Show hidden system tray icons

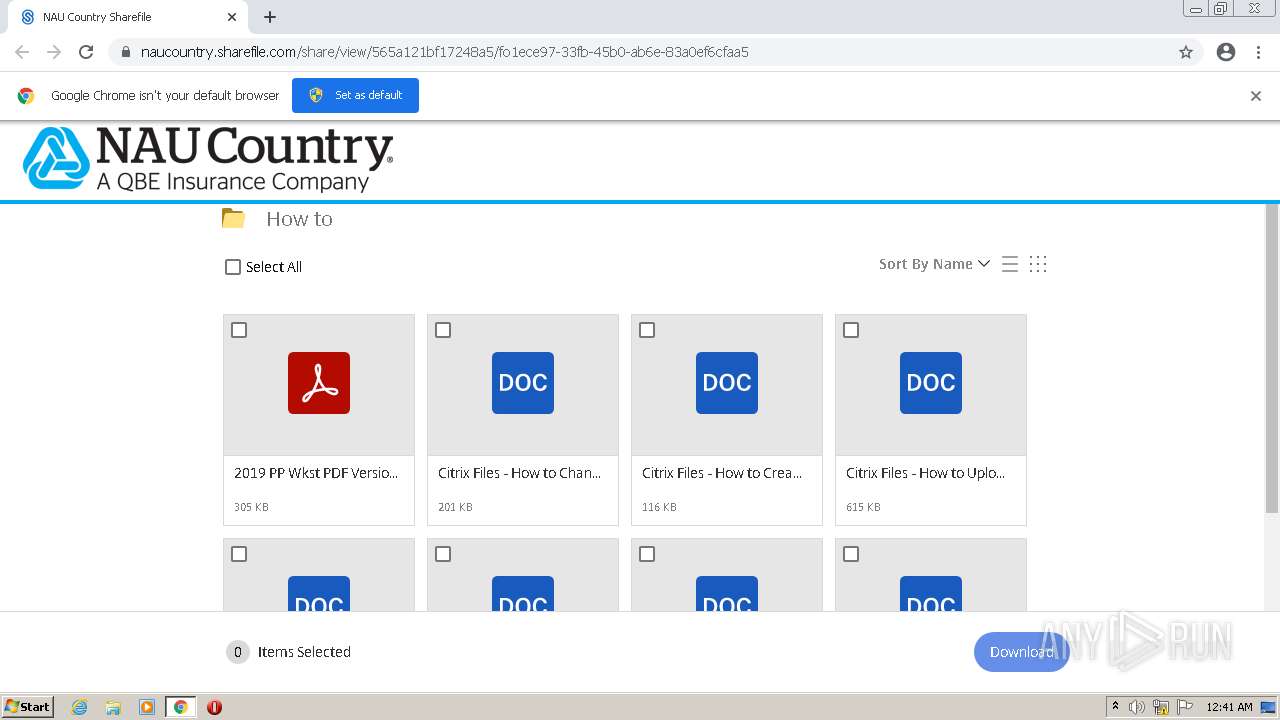click(x=1115, y=707)
